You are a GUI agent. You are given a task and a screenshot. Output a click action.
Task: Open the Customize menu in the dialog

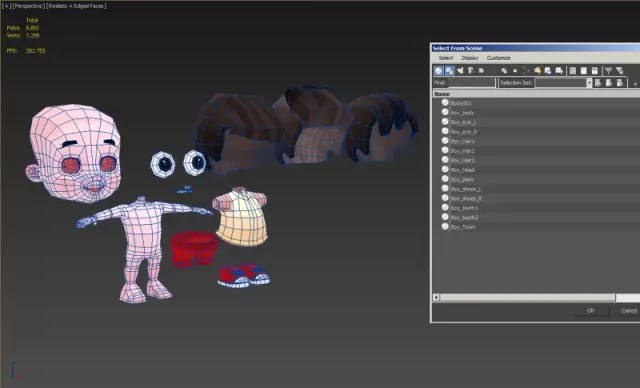coord(498,58)
